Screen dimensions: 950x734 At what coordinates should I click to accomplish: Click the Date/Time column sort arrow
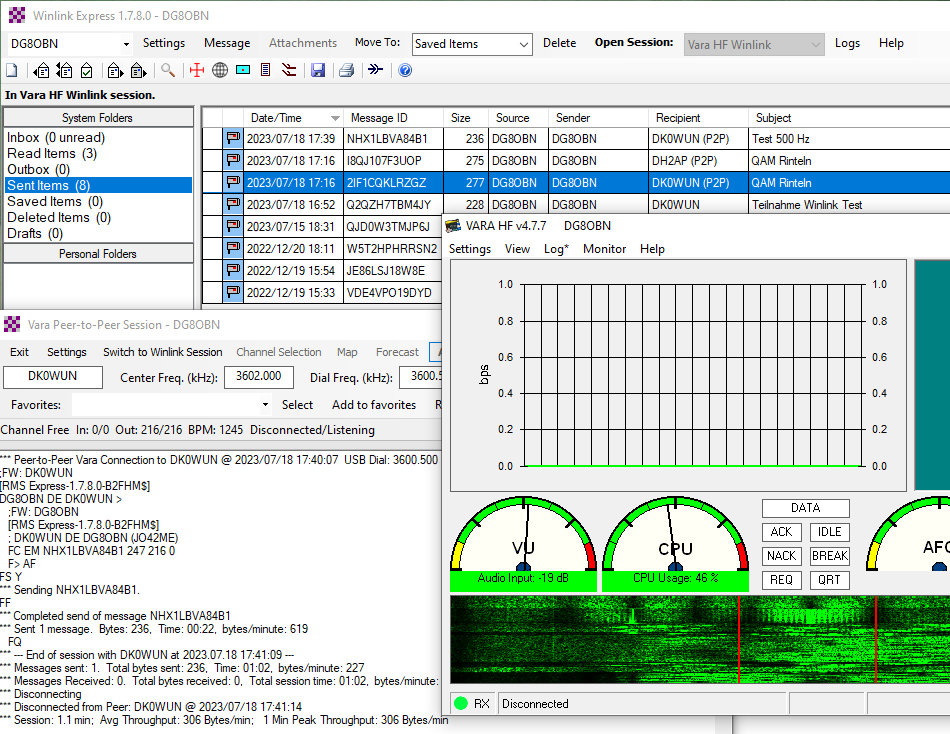tap(335, 118)
